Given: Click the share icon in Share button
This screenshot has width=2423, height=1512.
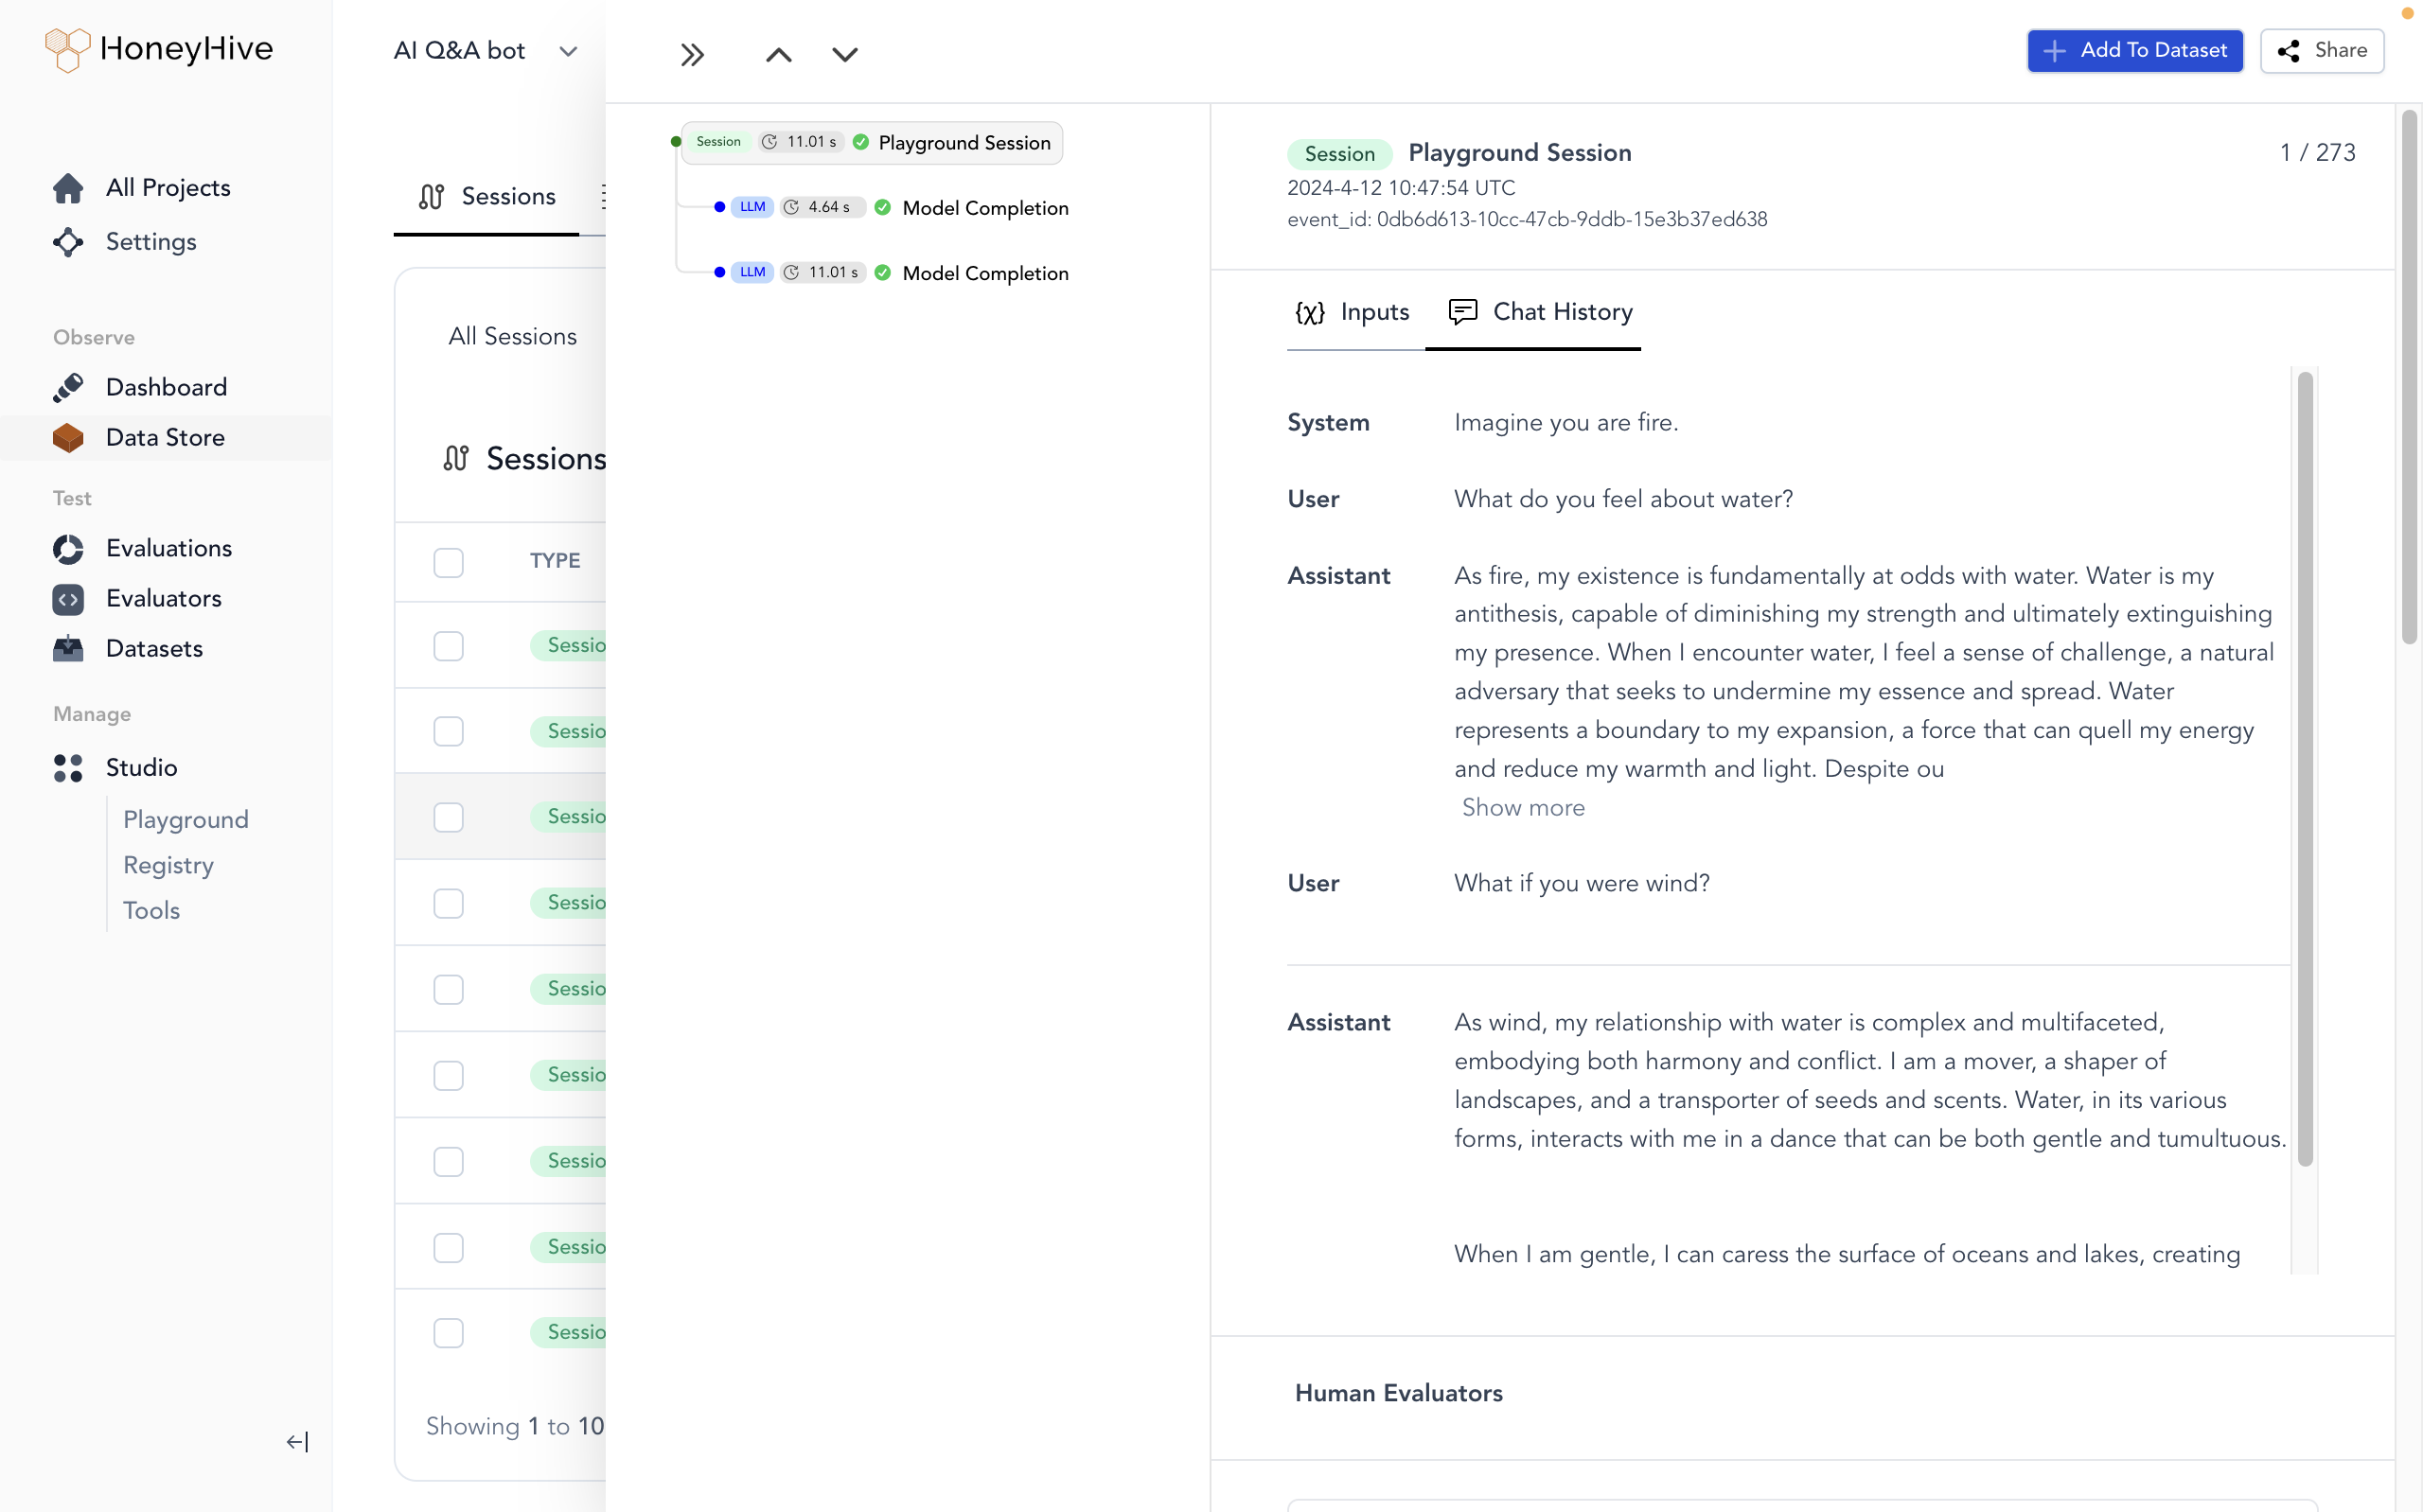Looking at the screenshot, I should click(x=2288, y=51).
